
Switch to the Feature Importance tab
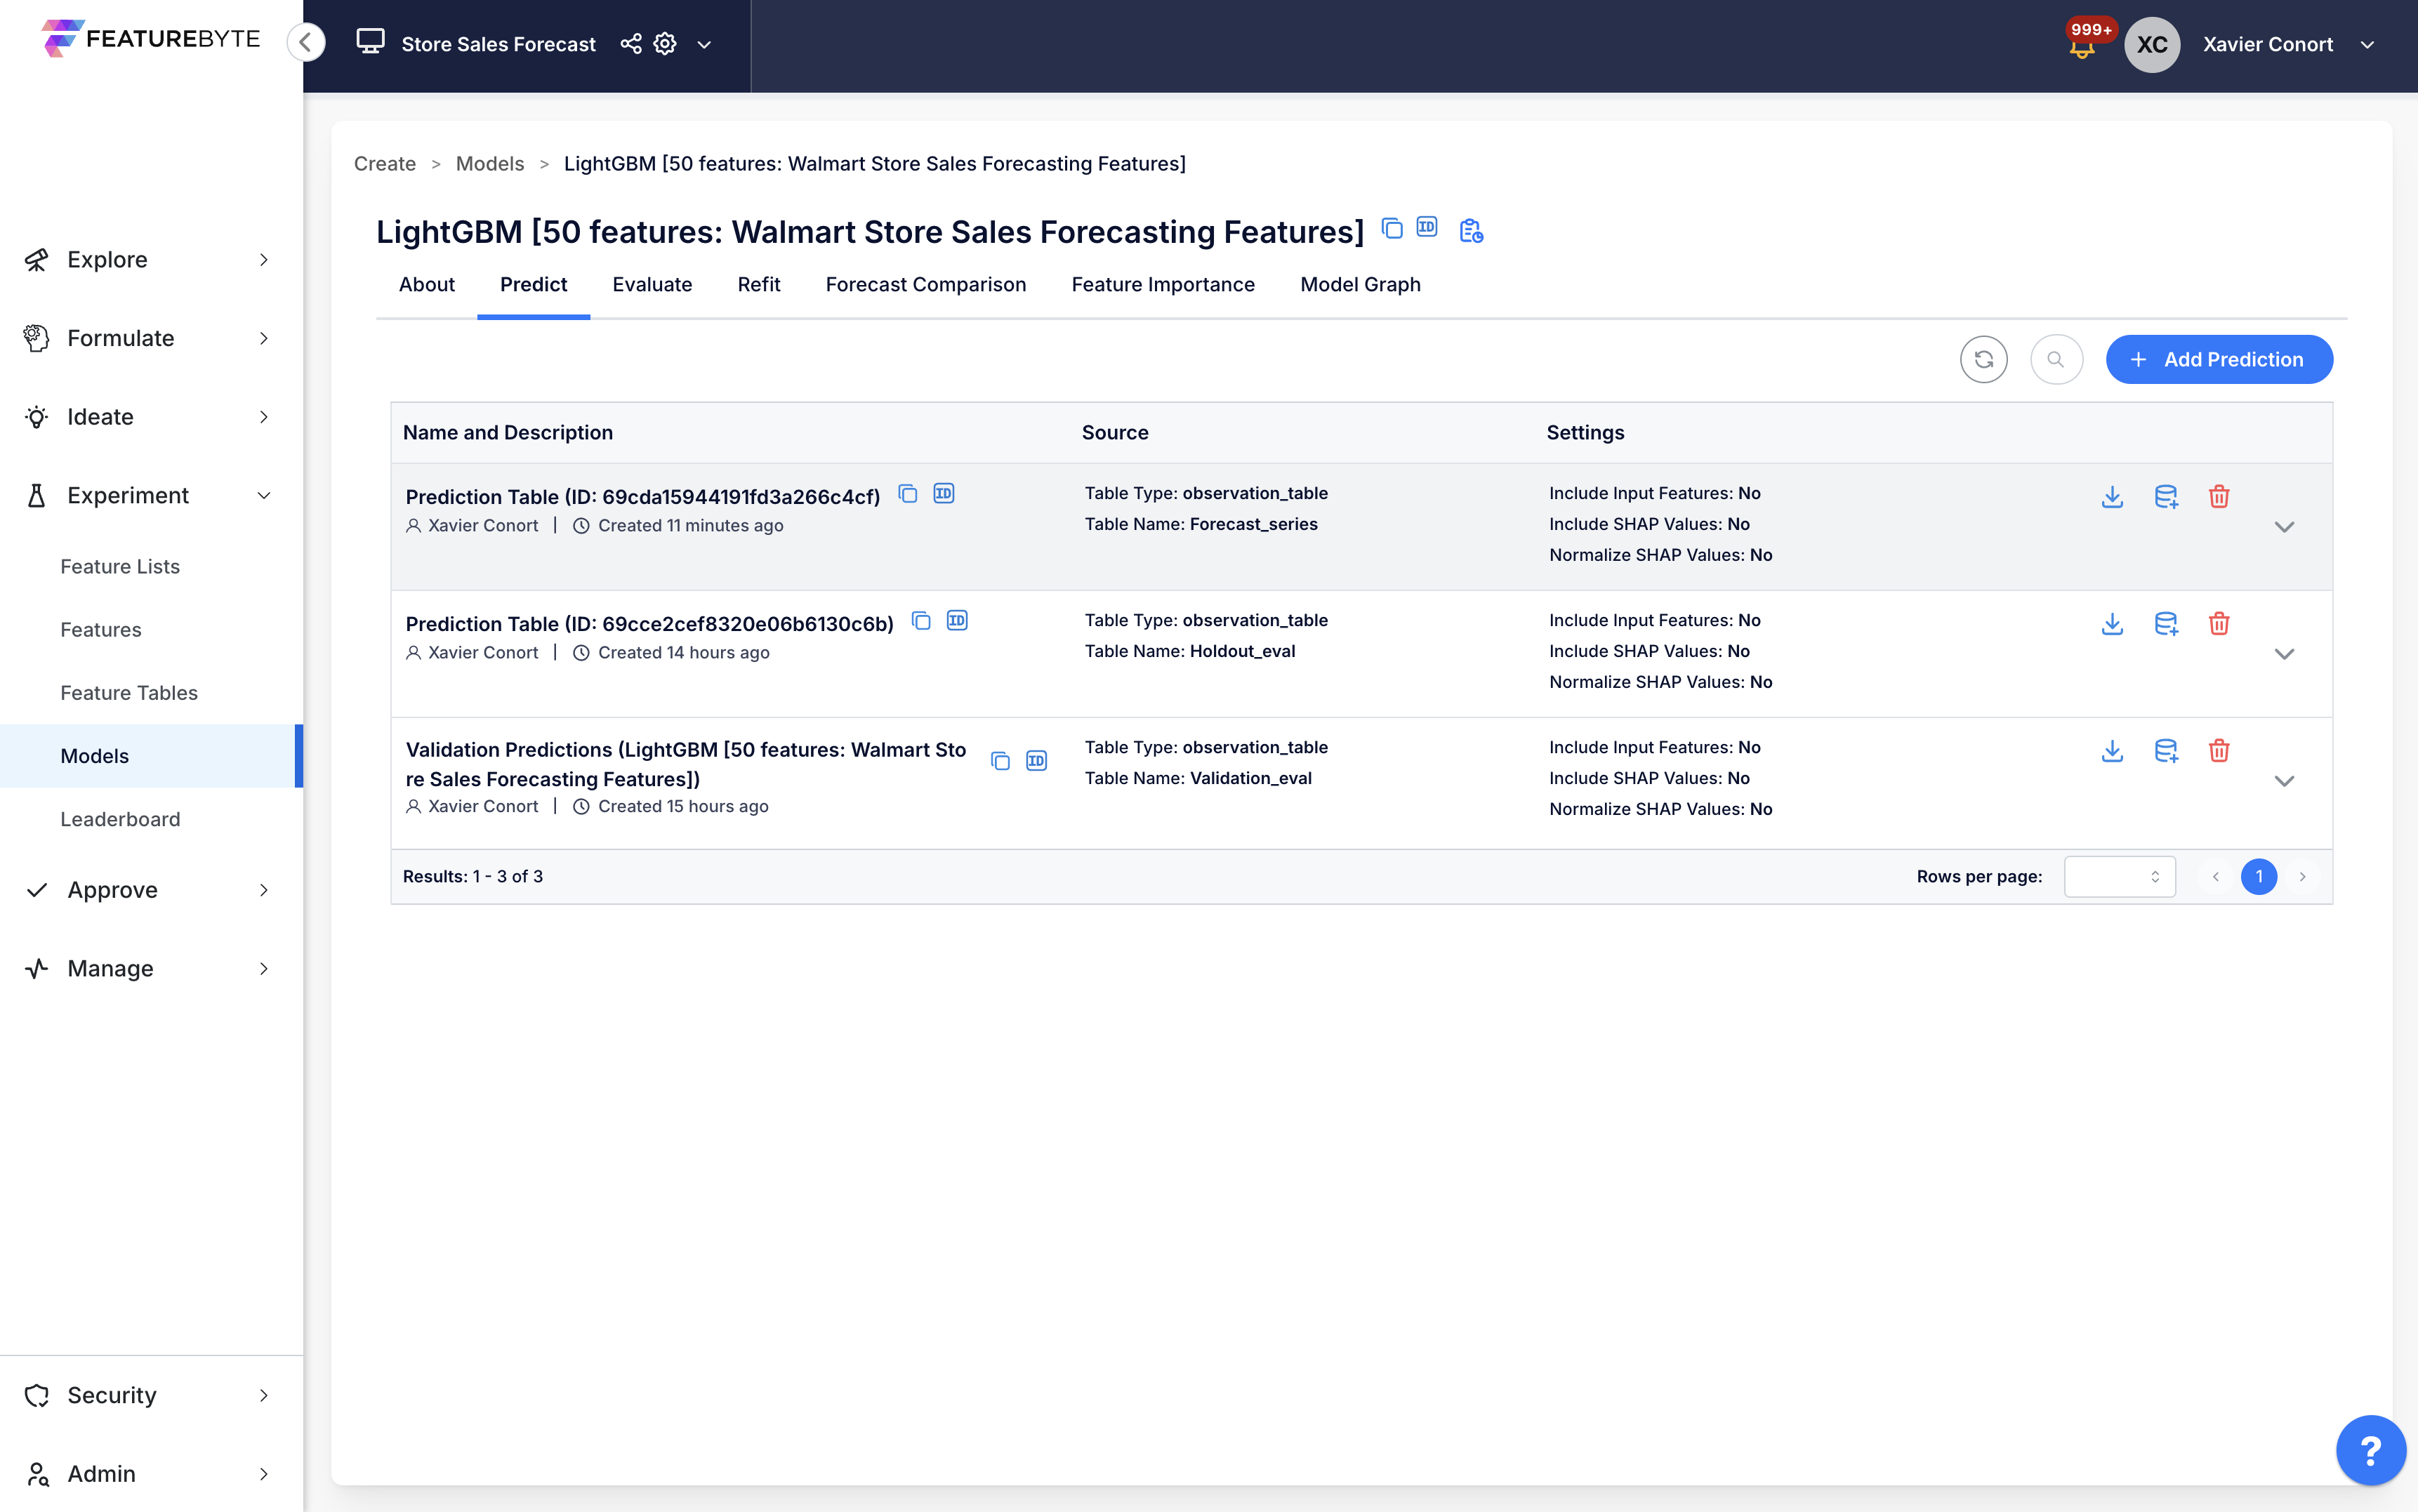1162,284
